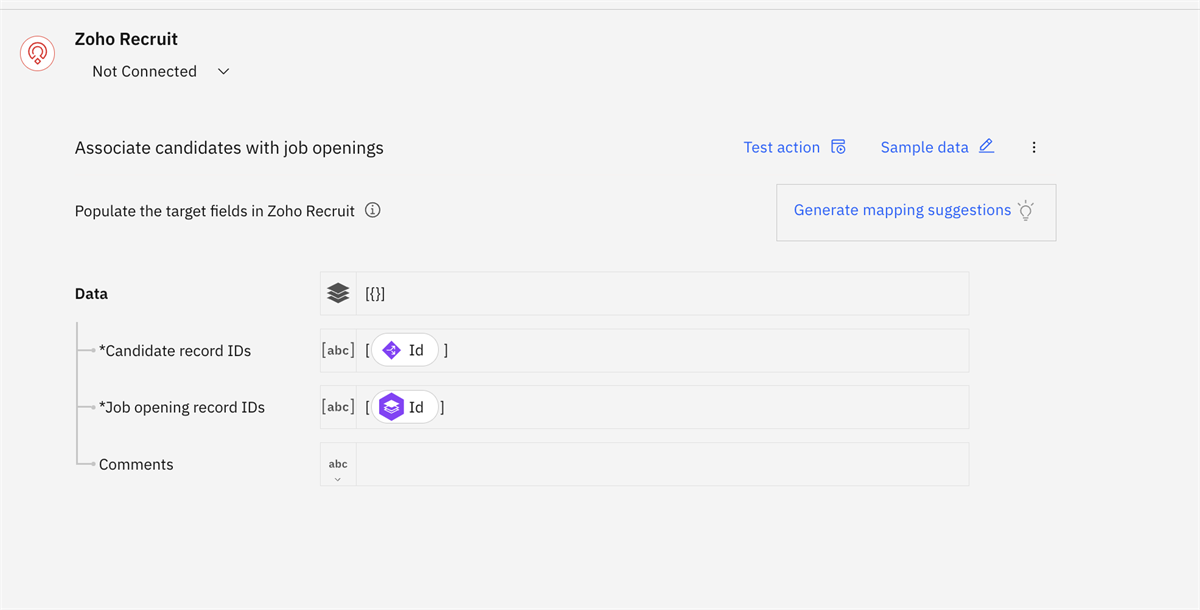This screenshot has width=1200, height=610.
Task: Click the Test action link
Action: [781, 147]
